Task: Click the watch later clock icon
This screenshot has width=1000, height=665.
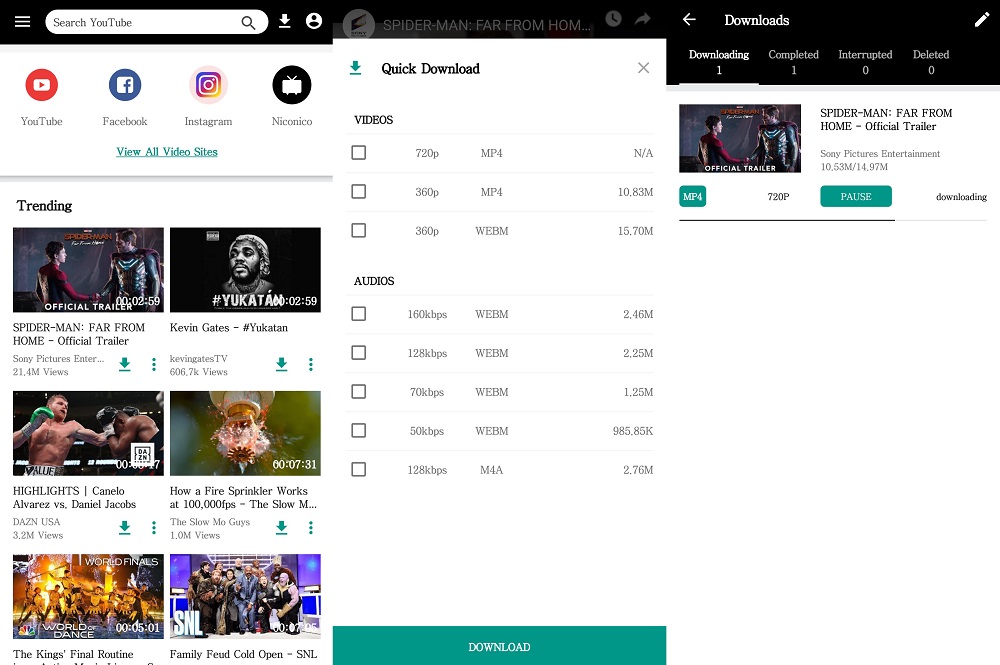Action: [614, 18]
